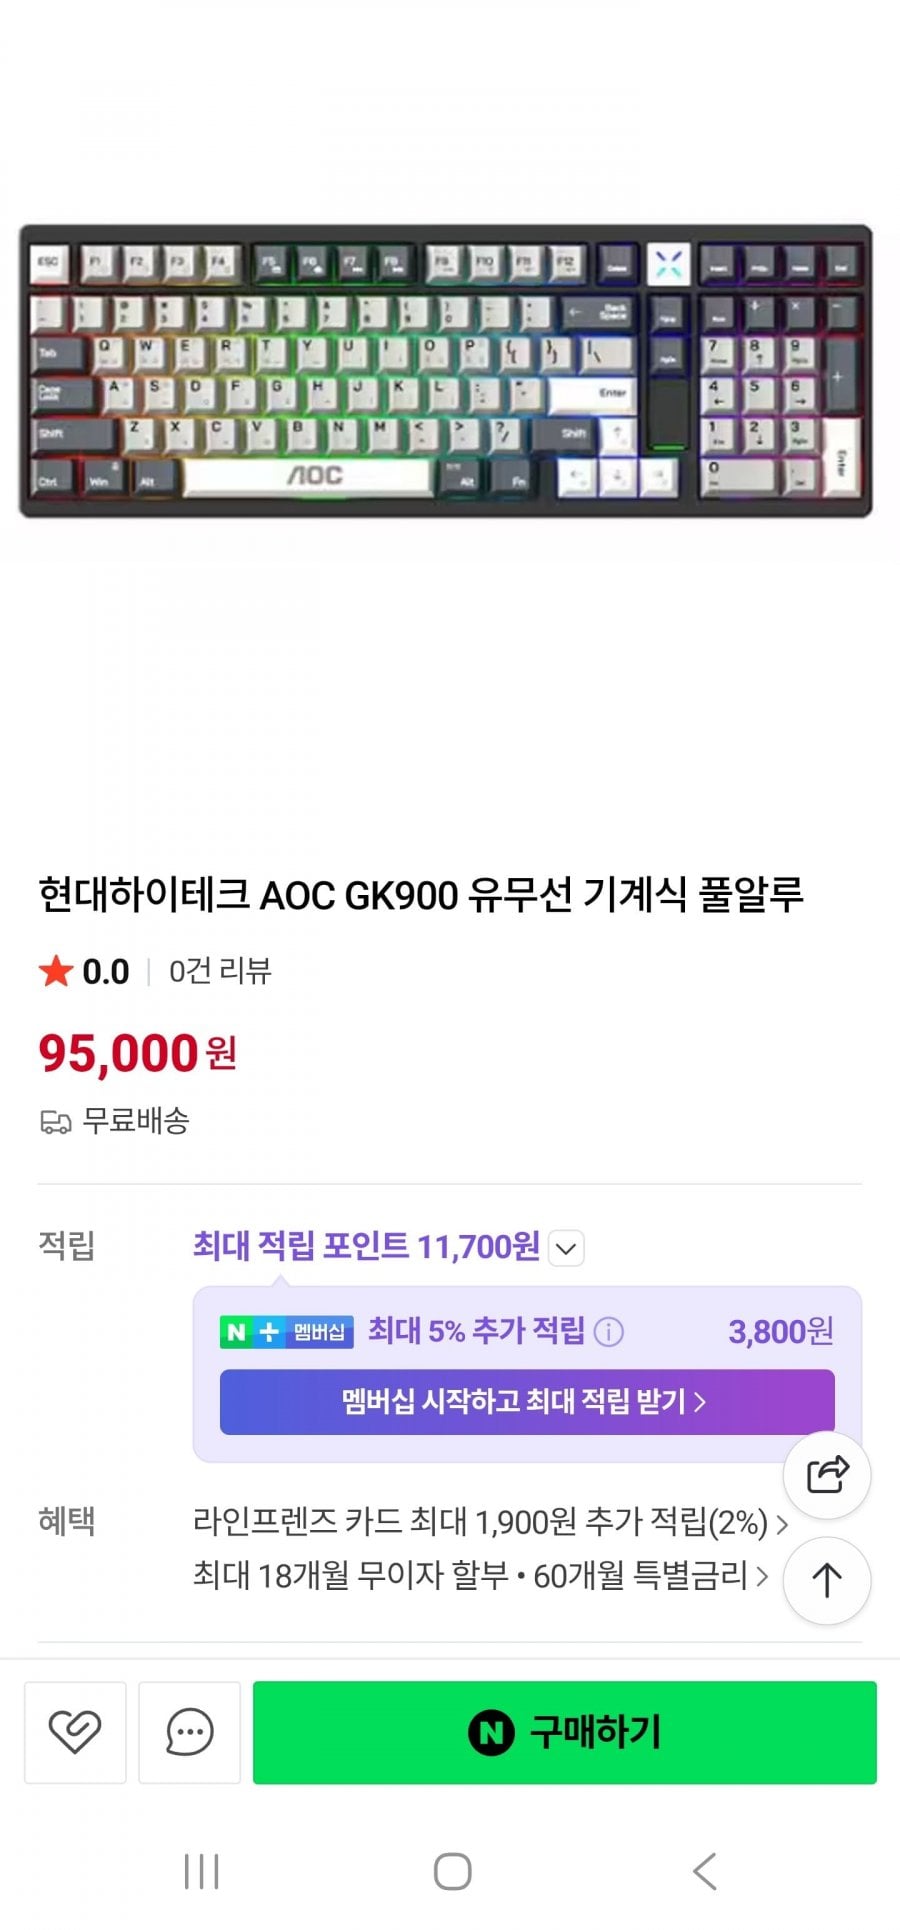Tap the heart wishlist icon
Image resolution: width=900 pixels, height=1930 pixels.
tap(75, 1732)
